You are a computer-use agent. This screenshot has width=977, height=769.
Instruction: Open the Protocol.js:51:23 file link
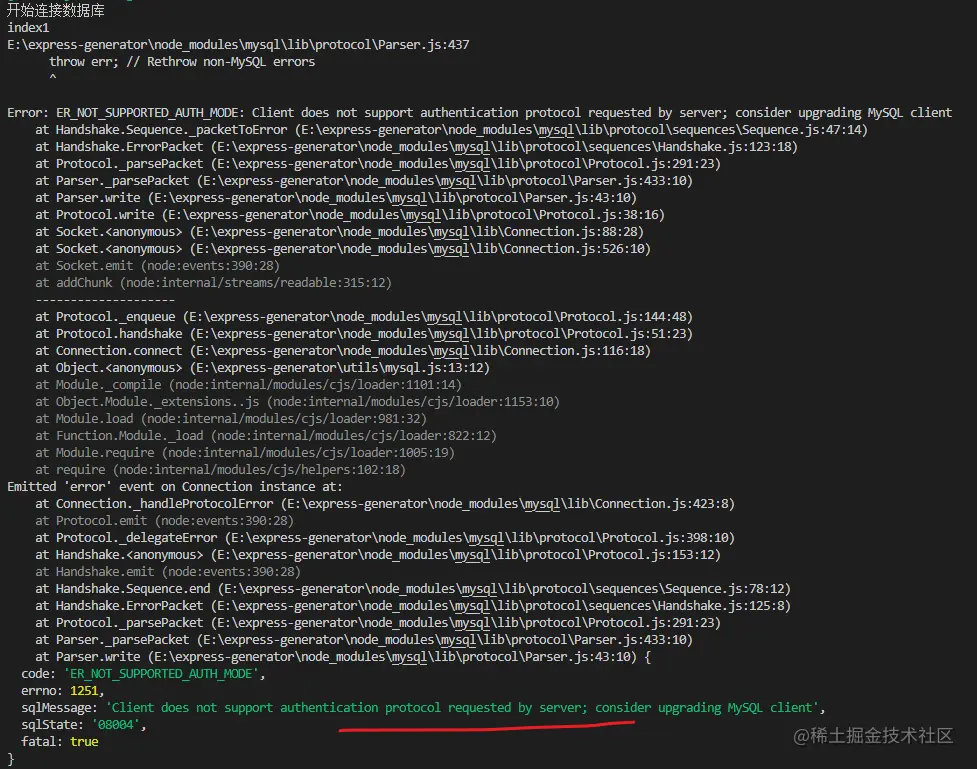(441, 334)
